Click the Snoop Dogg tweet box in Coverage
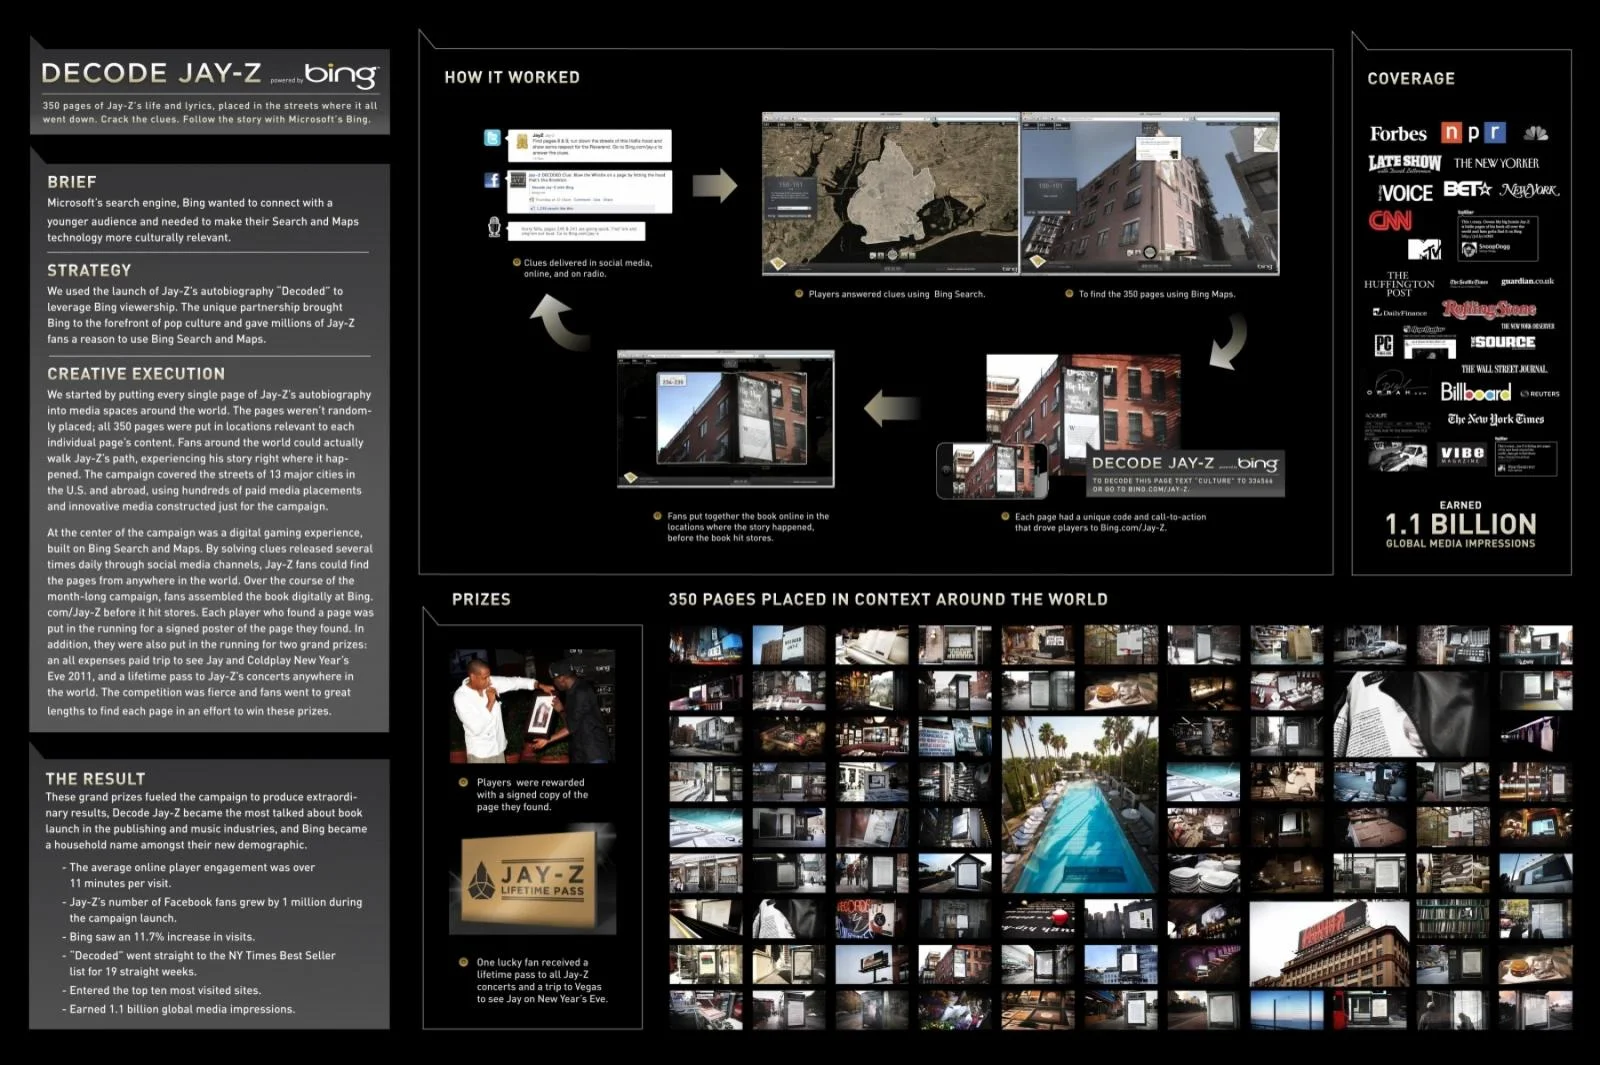 (1497, 238)
